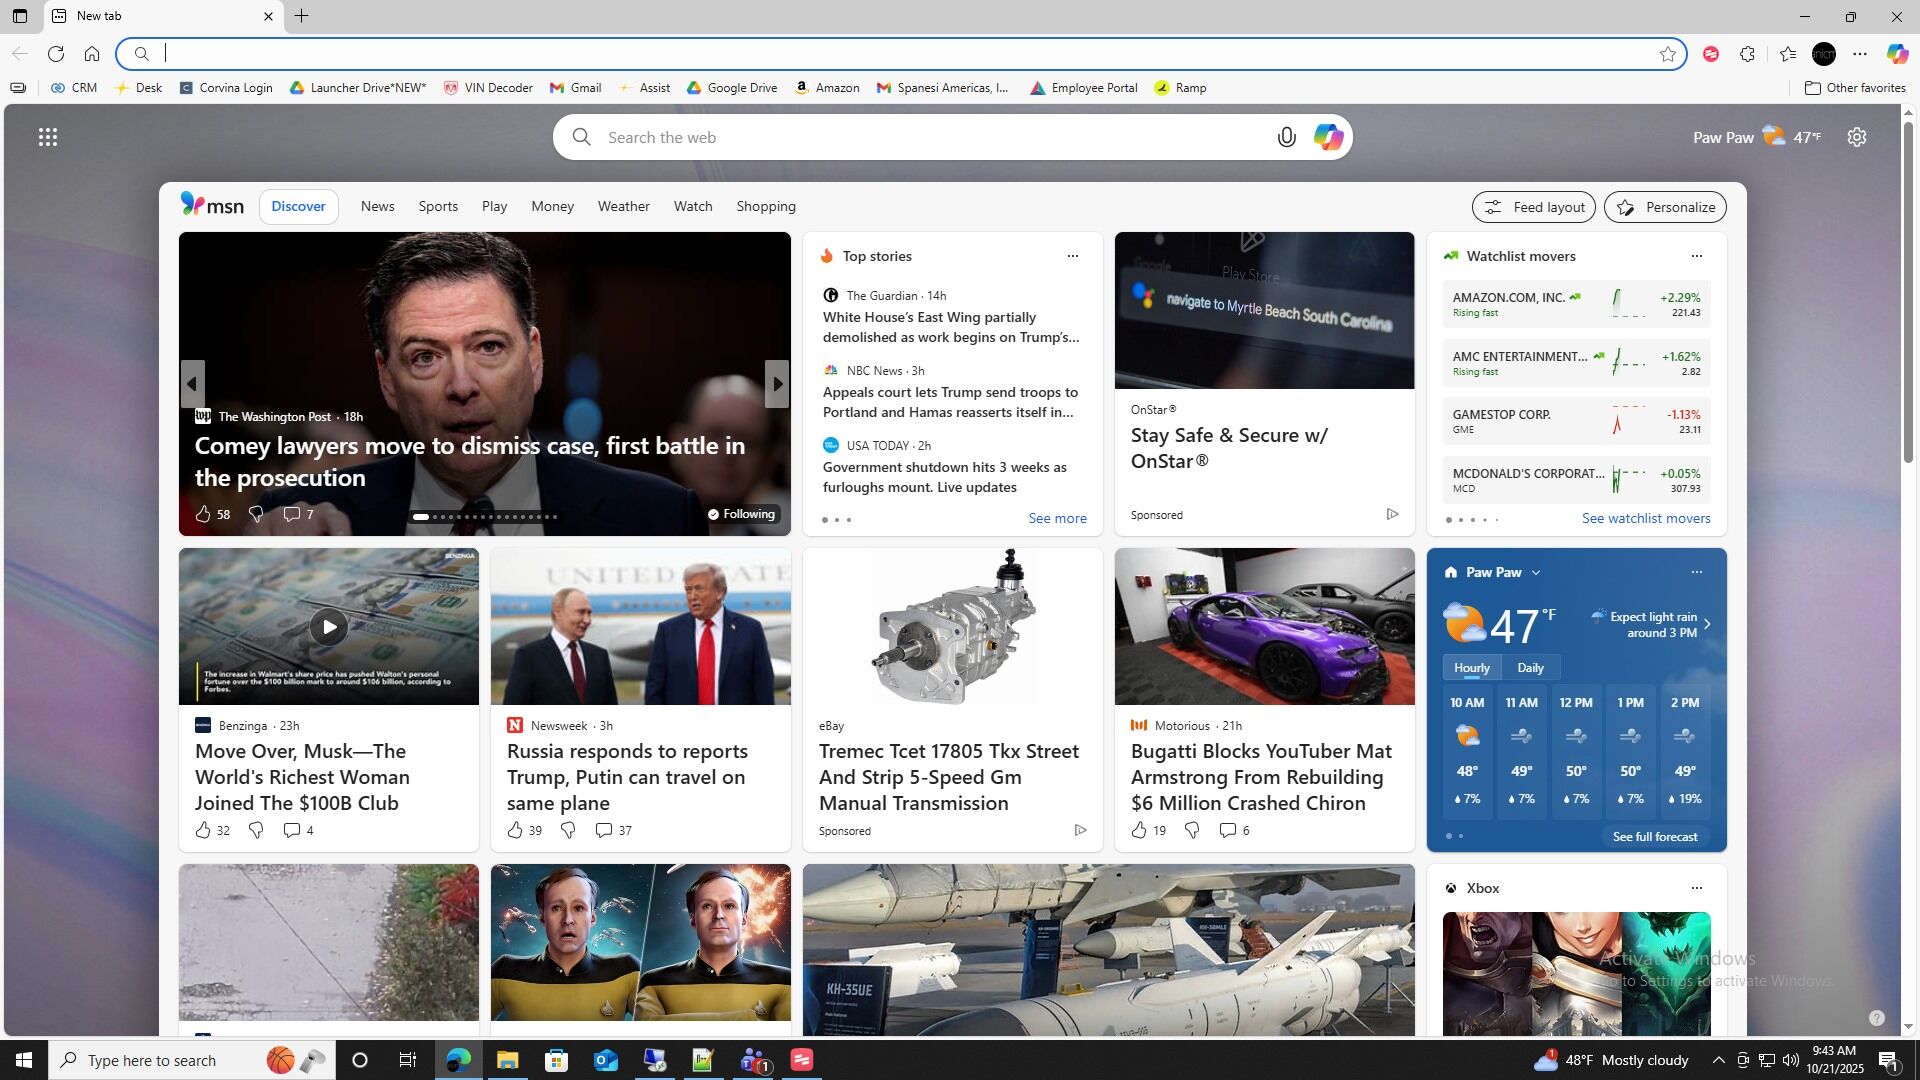The image size is (1920, 1080).
Task: Open the MSN app launcher grid
Action: (47, 137)
